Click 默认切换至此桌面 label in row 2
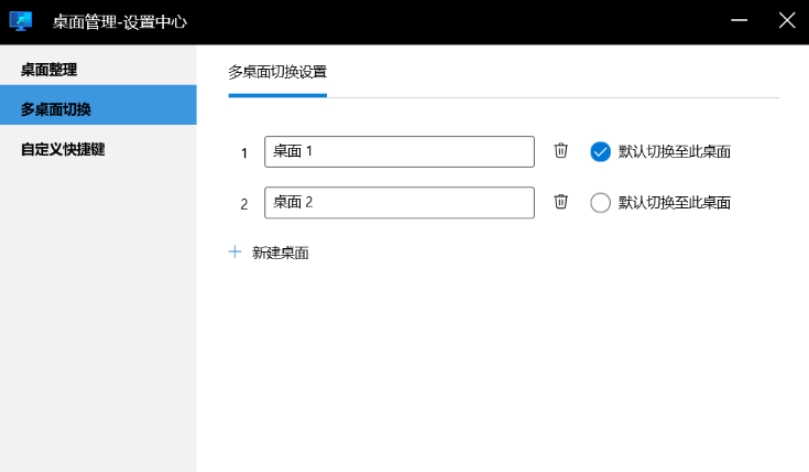The height and width of the screenshot is (472, 809). [674, 203]
